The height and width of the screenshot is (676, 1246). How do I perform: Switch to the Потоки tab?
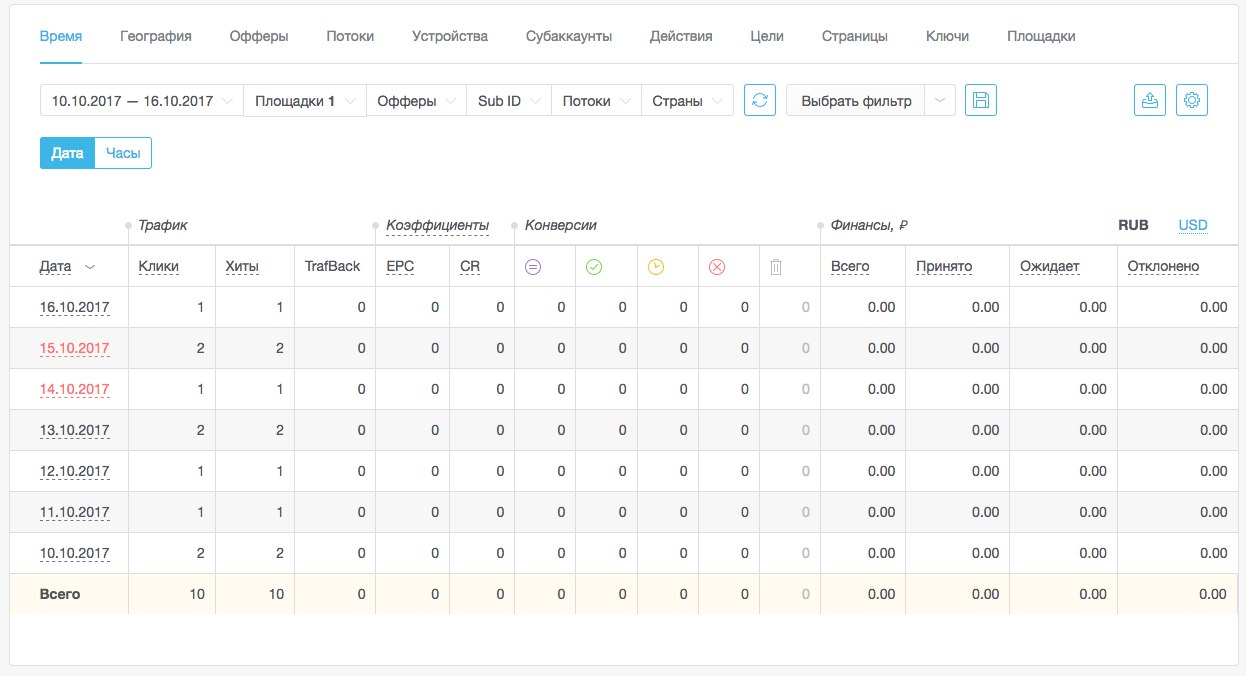click(x=350, y=36)
